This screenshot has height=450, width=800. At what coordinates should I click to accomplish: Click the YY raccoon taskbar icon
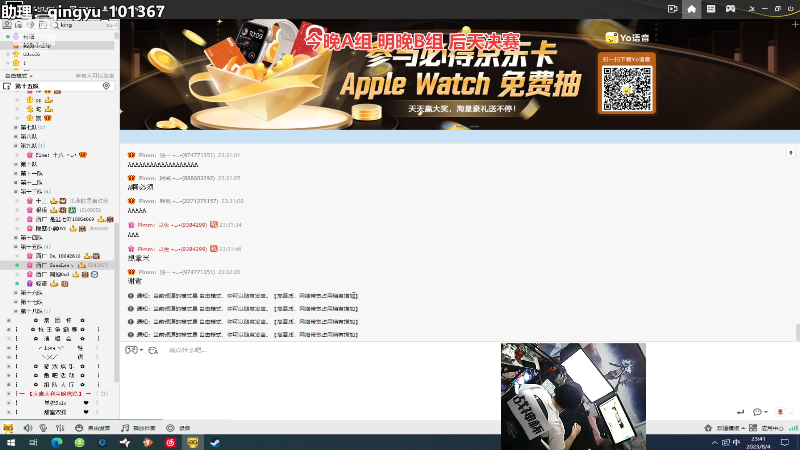click(193, 442)
